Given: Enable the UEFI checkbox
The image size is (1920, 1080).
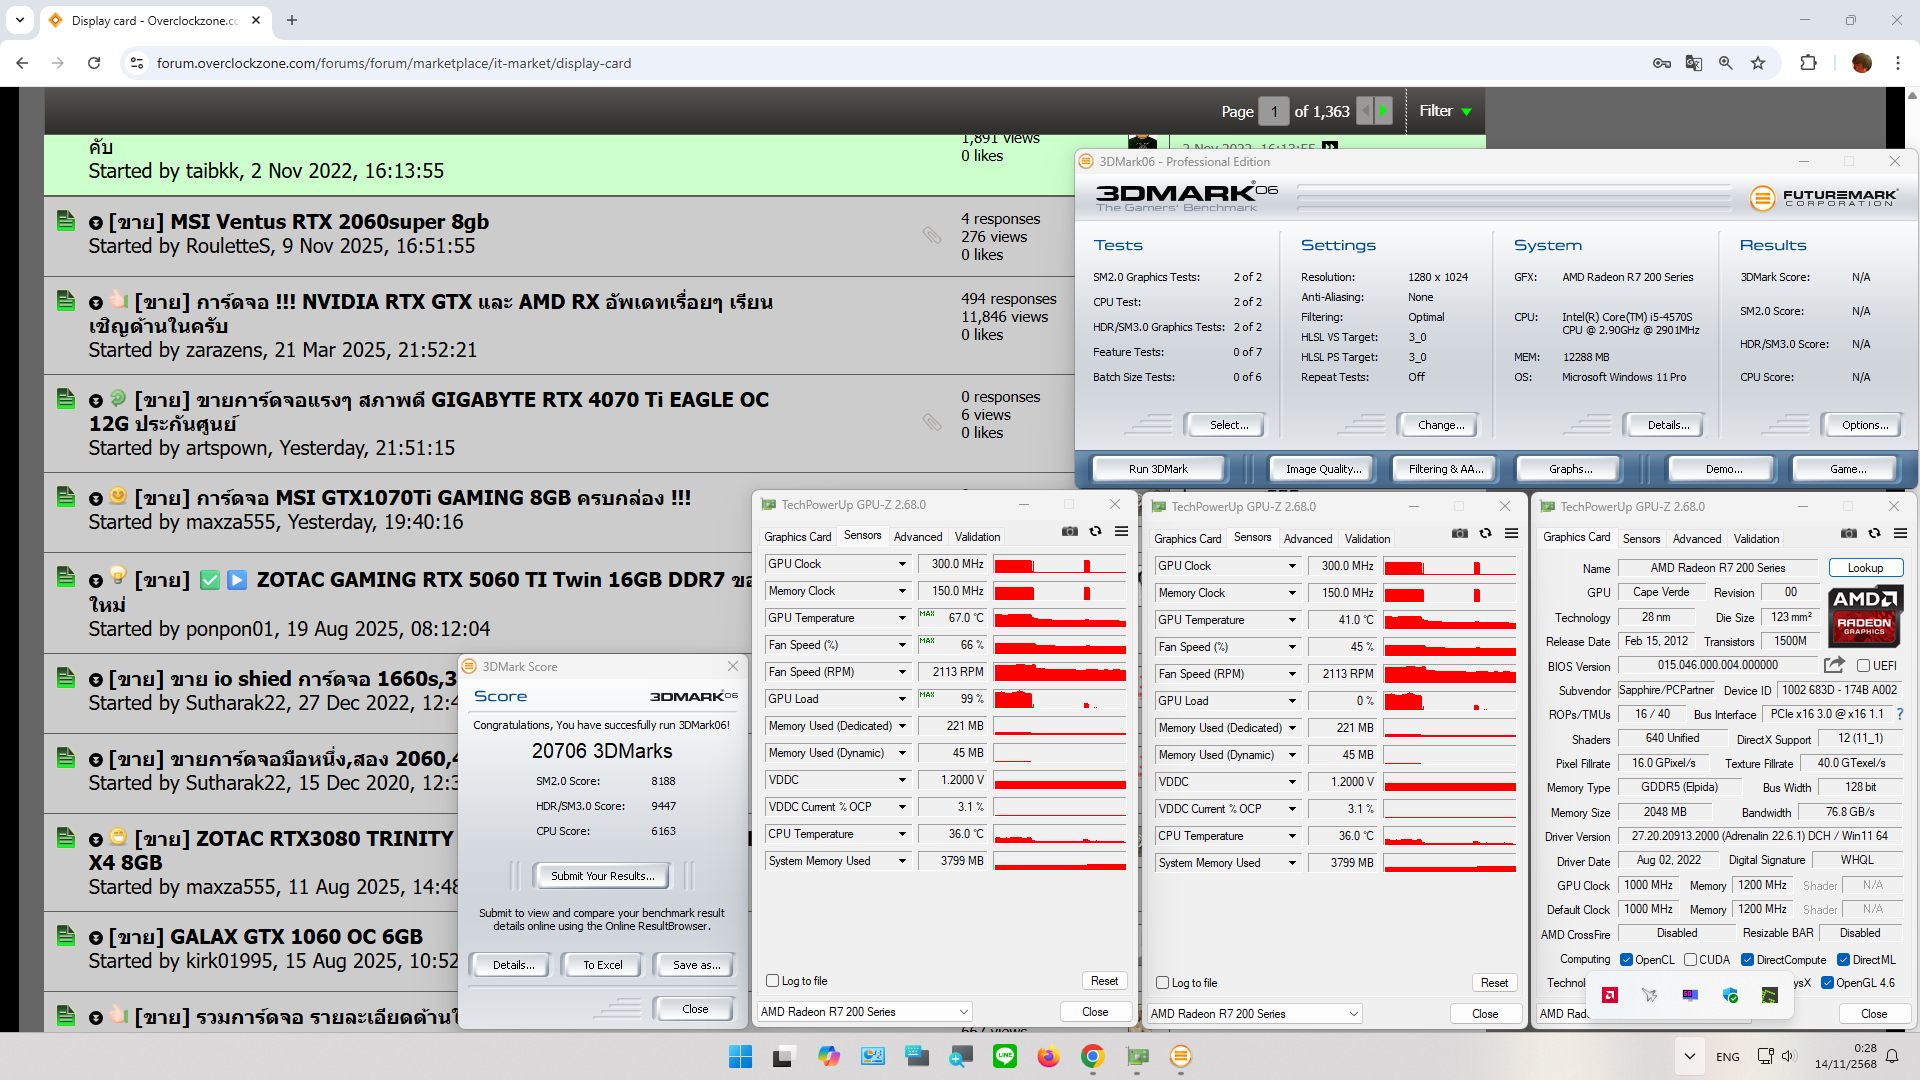Looking at the screenshot, I should (1863, 666).
